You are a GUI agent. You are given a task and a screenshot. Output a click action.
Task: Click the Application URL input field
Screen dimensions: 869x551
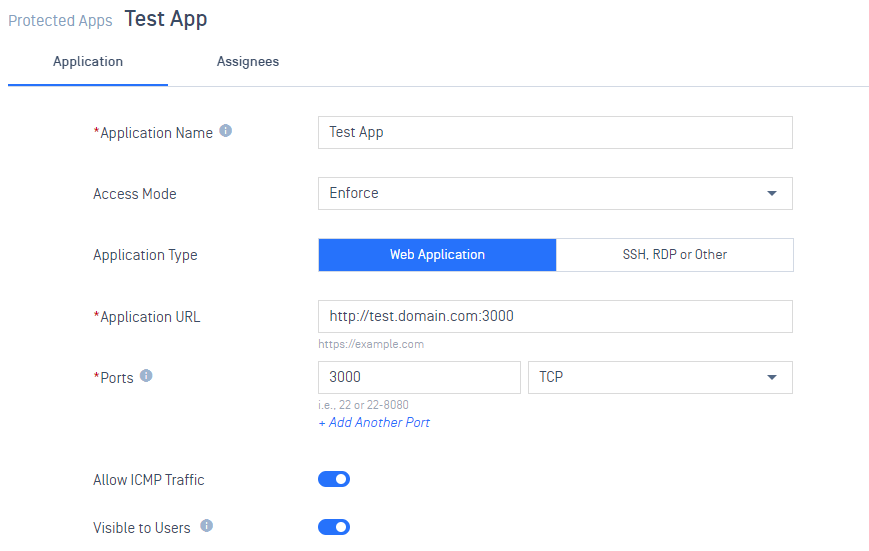click(555, 317)
